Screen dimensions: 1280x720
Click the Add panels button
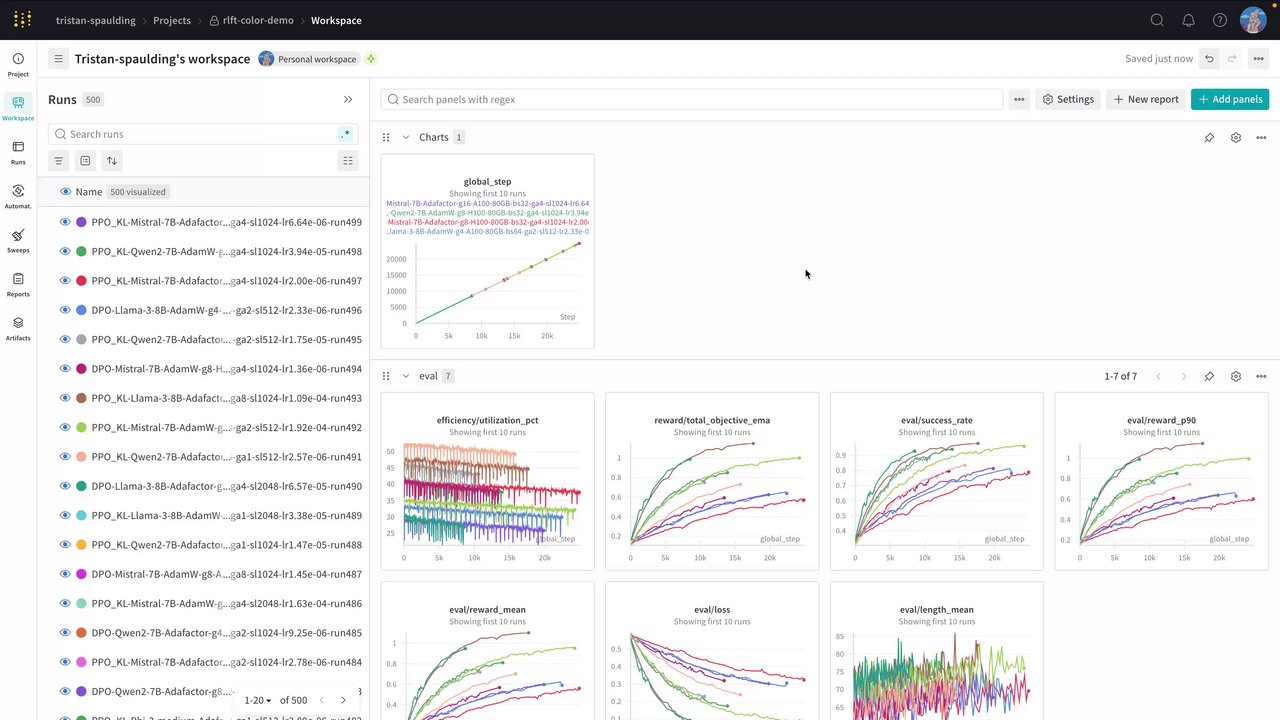coord(1230,99)
